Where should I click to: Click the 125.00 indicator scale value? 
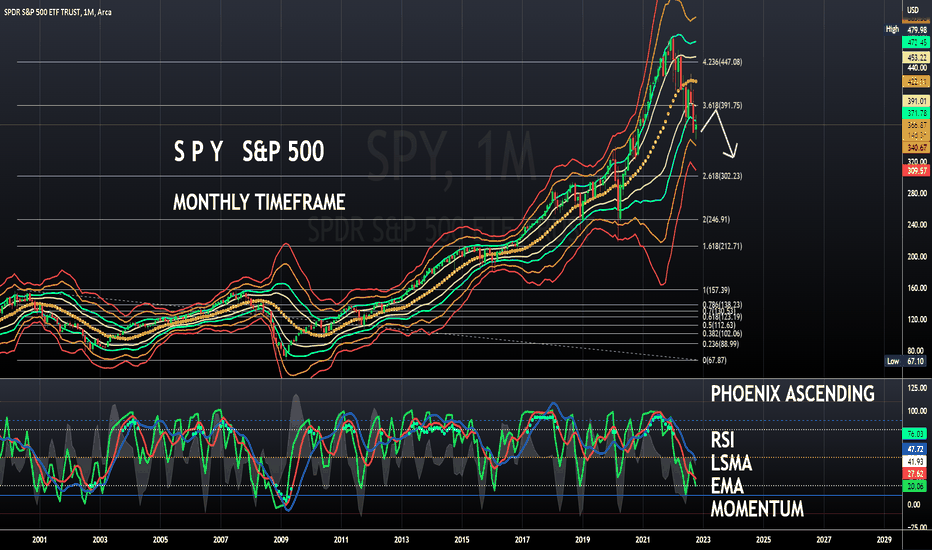tap(917, 388)
